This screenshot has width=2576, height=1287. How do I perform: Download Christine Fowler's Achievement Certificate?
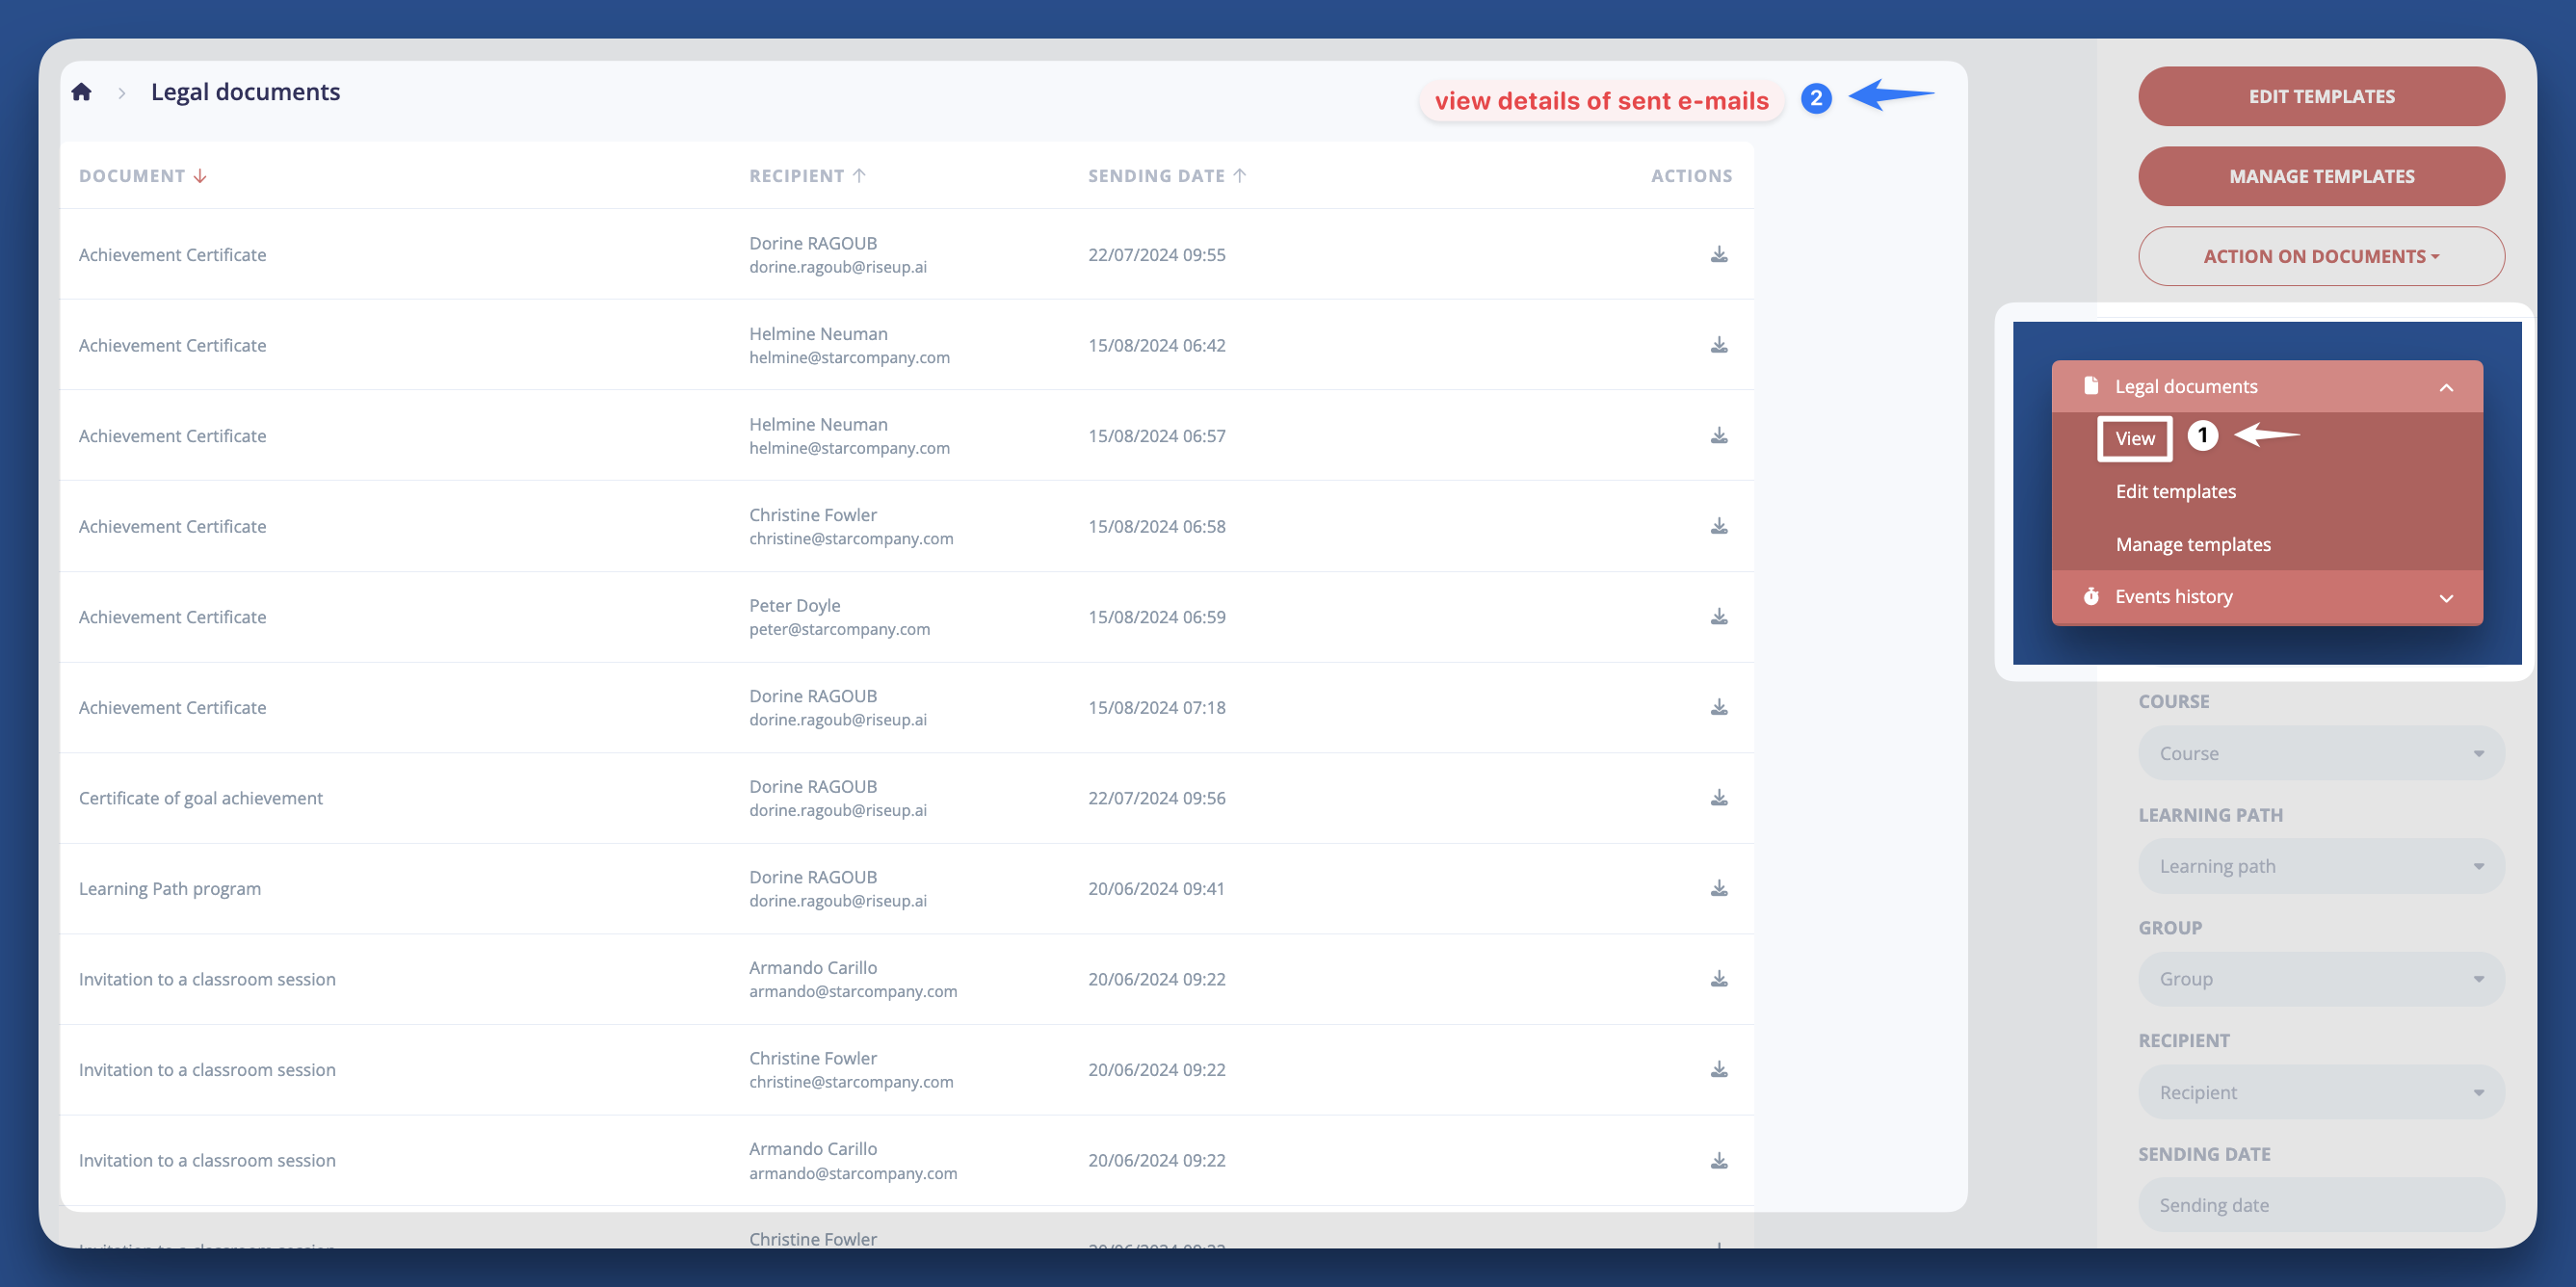click(1719, 526)
